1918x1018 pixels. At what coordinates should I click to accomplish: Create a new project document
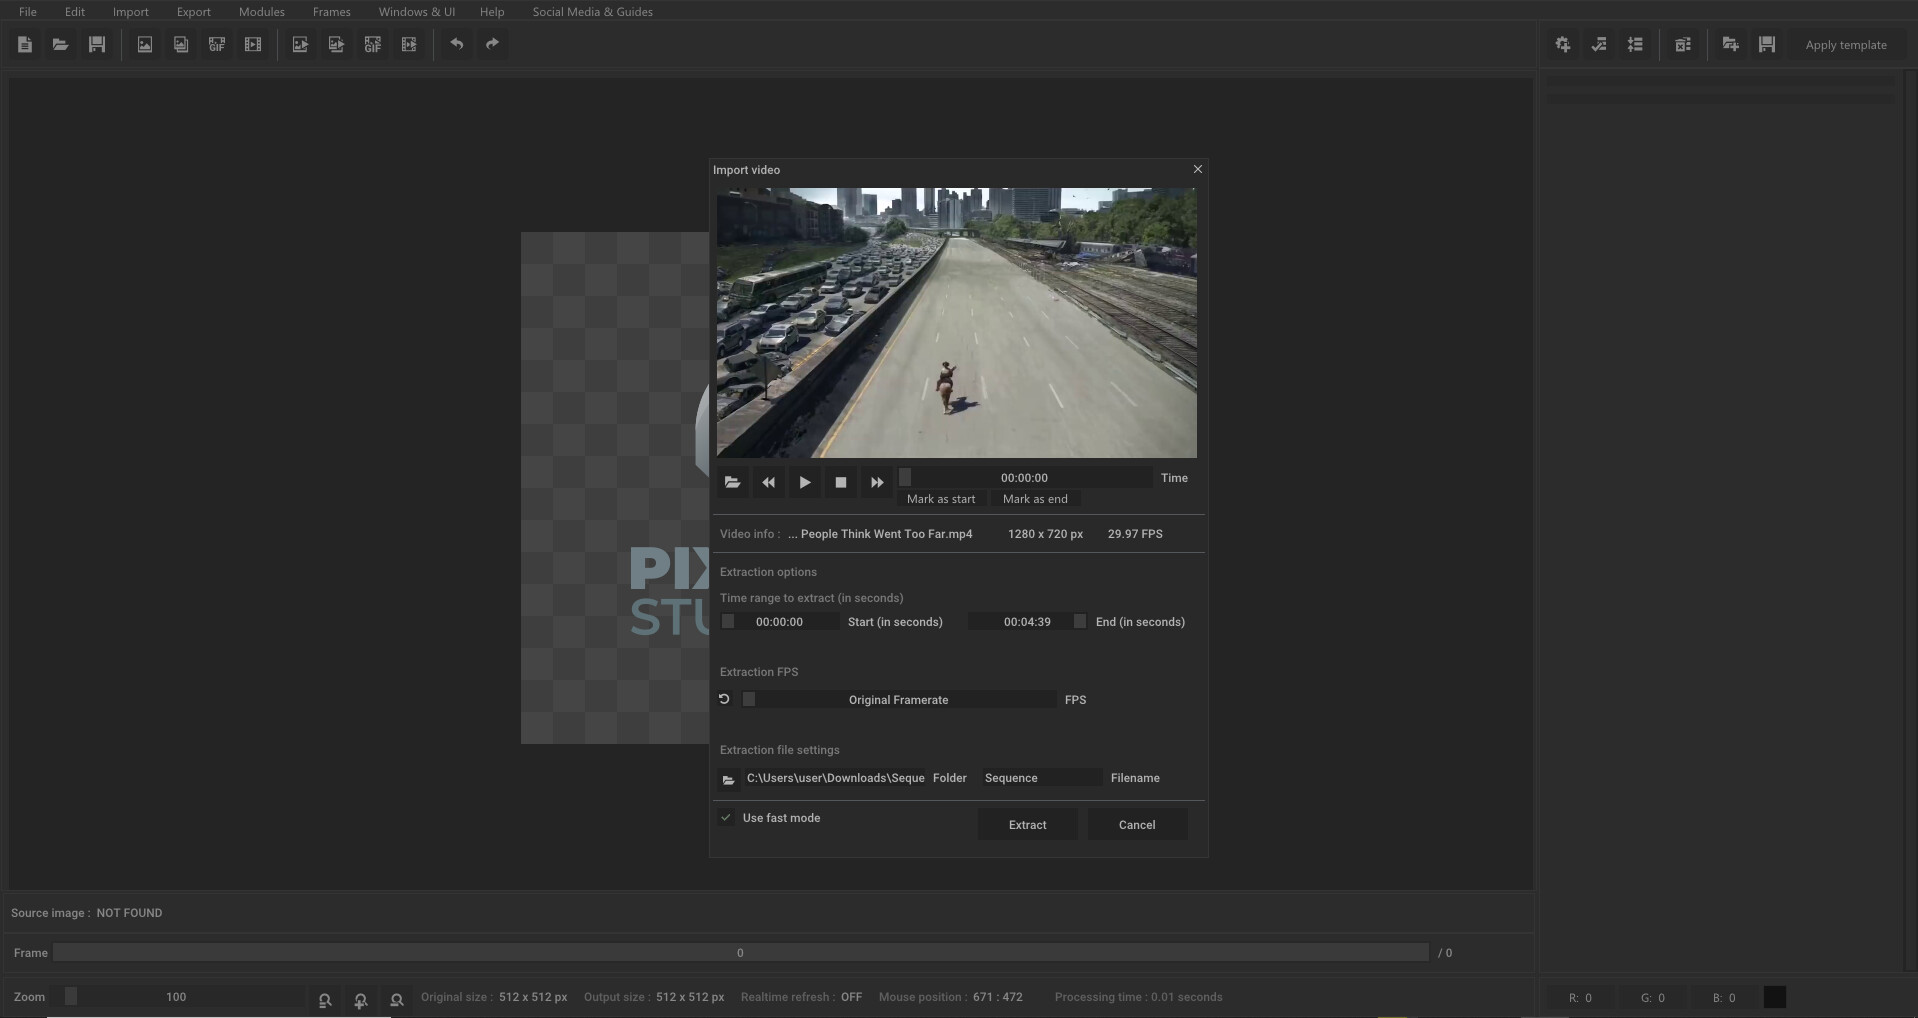pos(25,44)
